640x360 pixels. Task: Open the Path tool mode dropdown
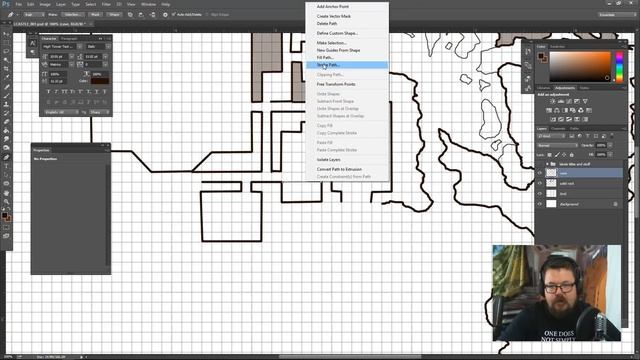click(33, 15)
